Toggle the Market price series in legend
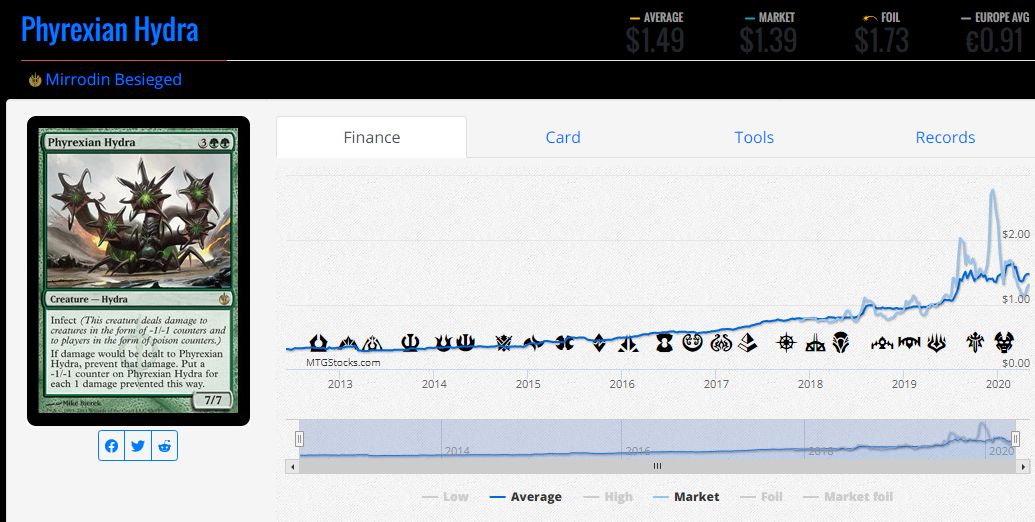 [x=686, y=497]
